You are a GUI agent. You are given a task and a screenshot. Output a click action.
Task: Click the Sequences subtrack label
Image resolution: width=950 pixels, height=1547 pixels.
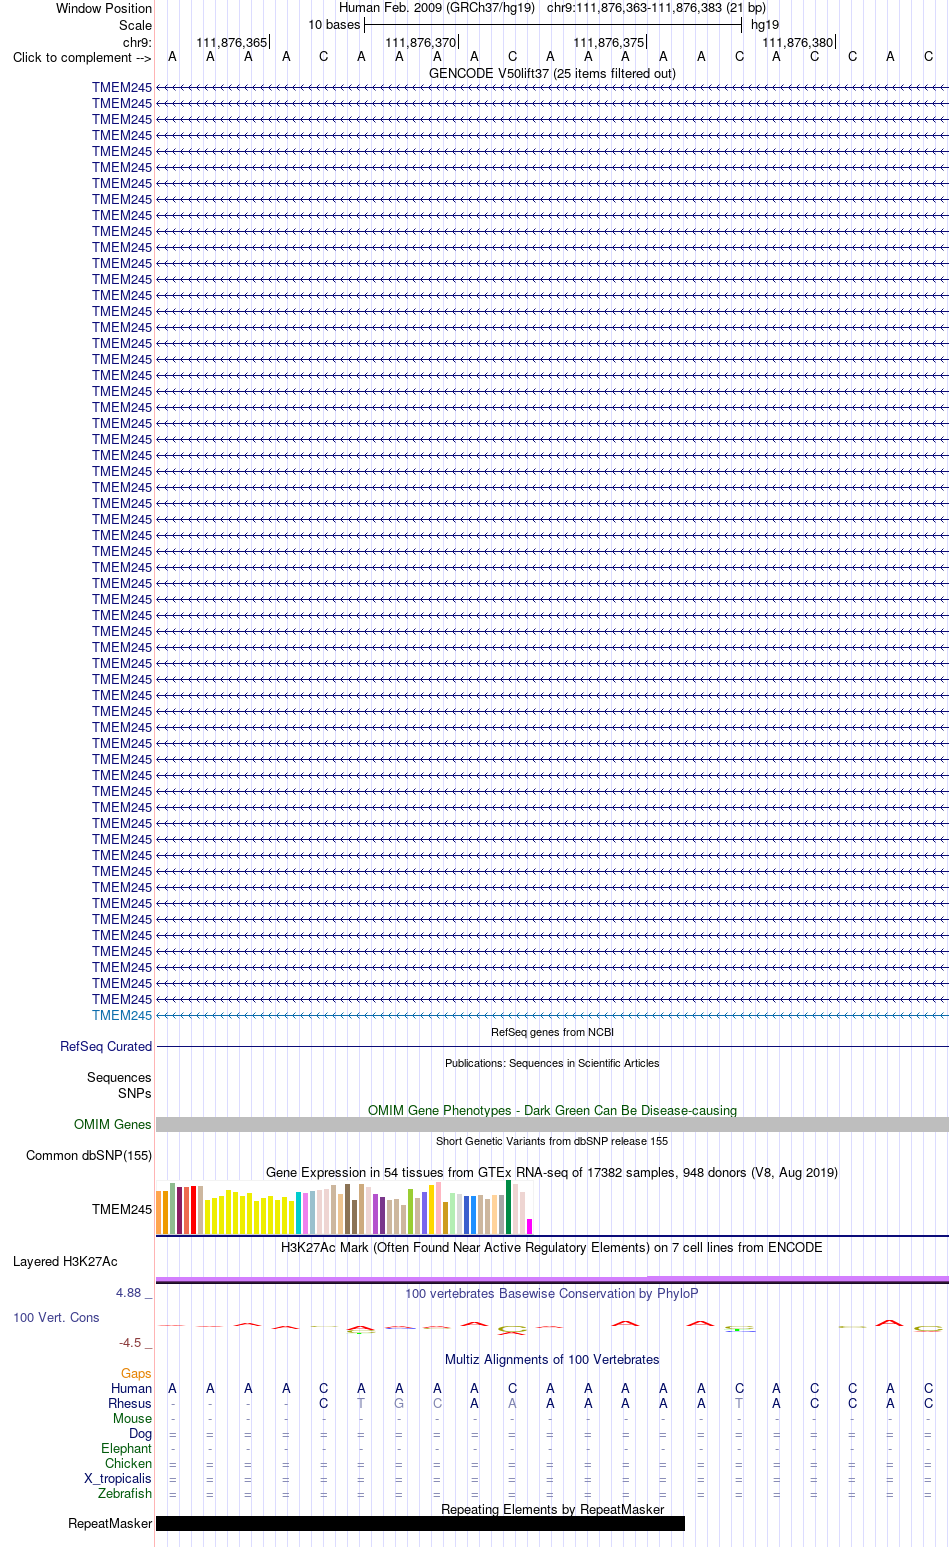click(x=119, y=1077)
